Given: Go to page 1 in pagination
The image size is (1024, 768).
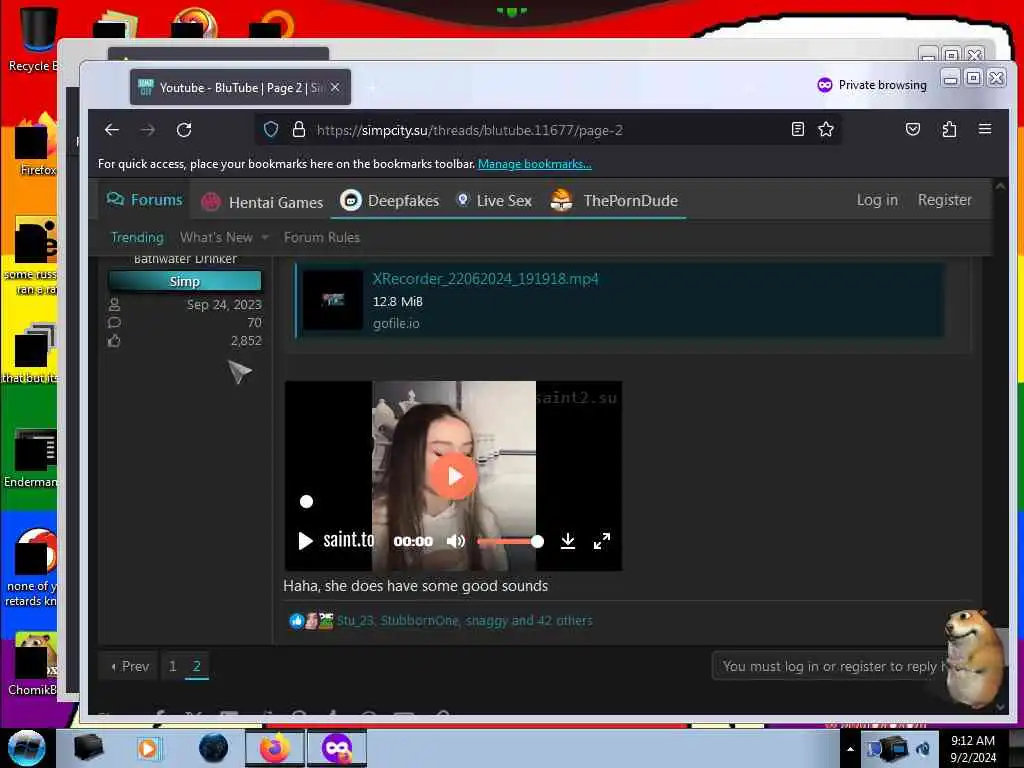Looking at the screenshot, I should pyautogui.click(x=172, y=666).
